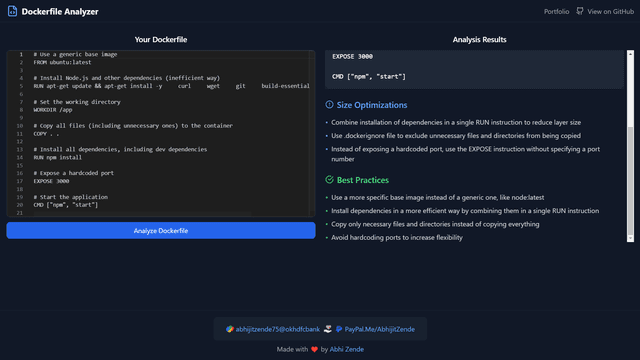This screenshot has height=360, width=640.
Task: Click the # Use a generic base image comment
Action: (x=75, y=54)
